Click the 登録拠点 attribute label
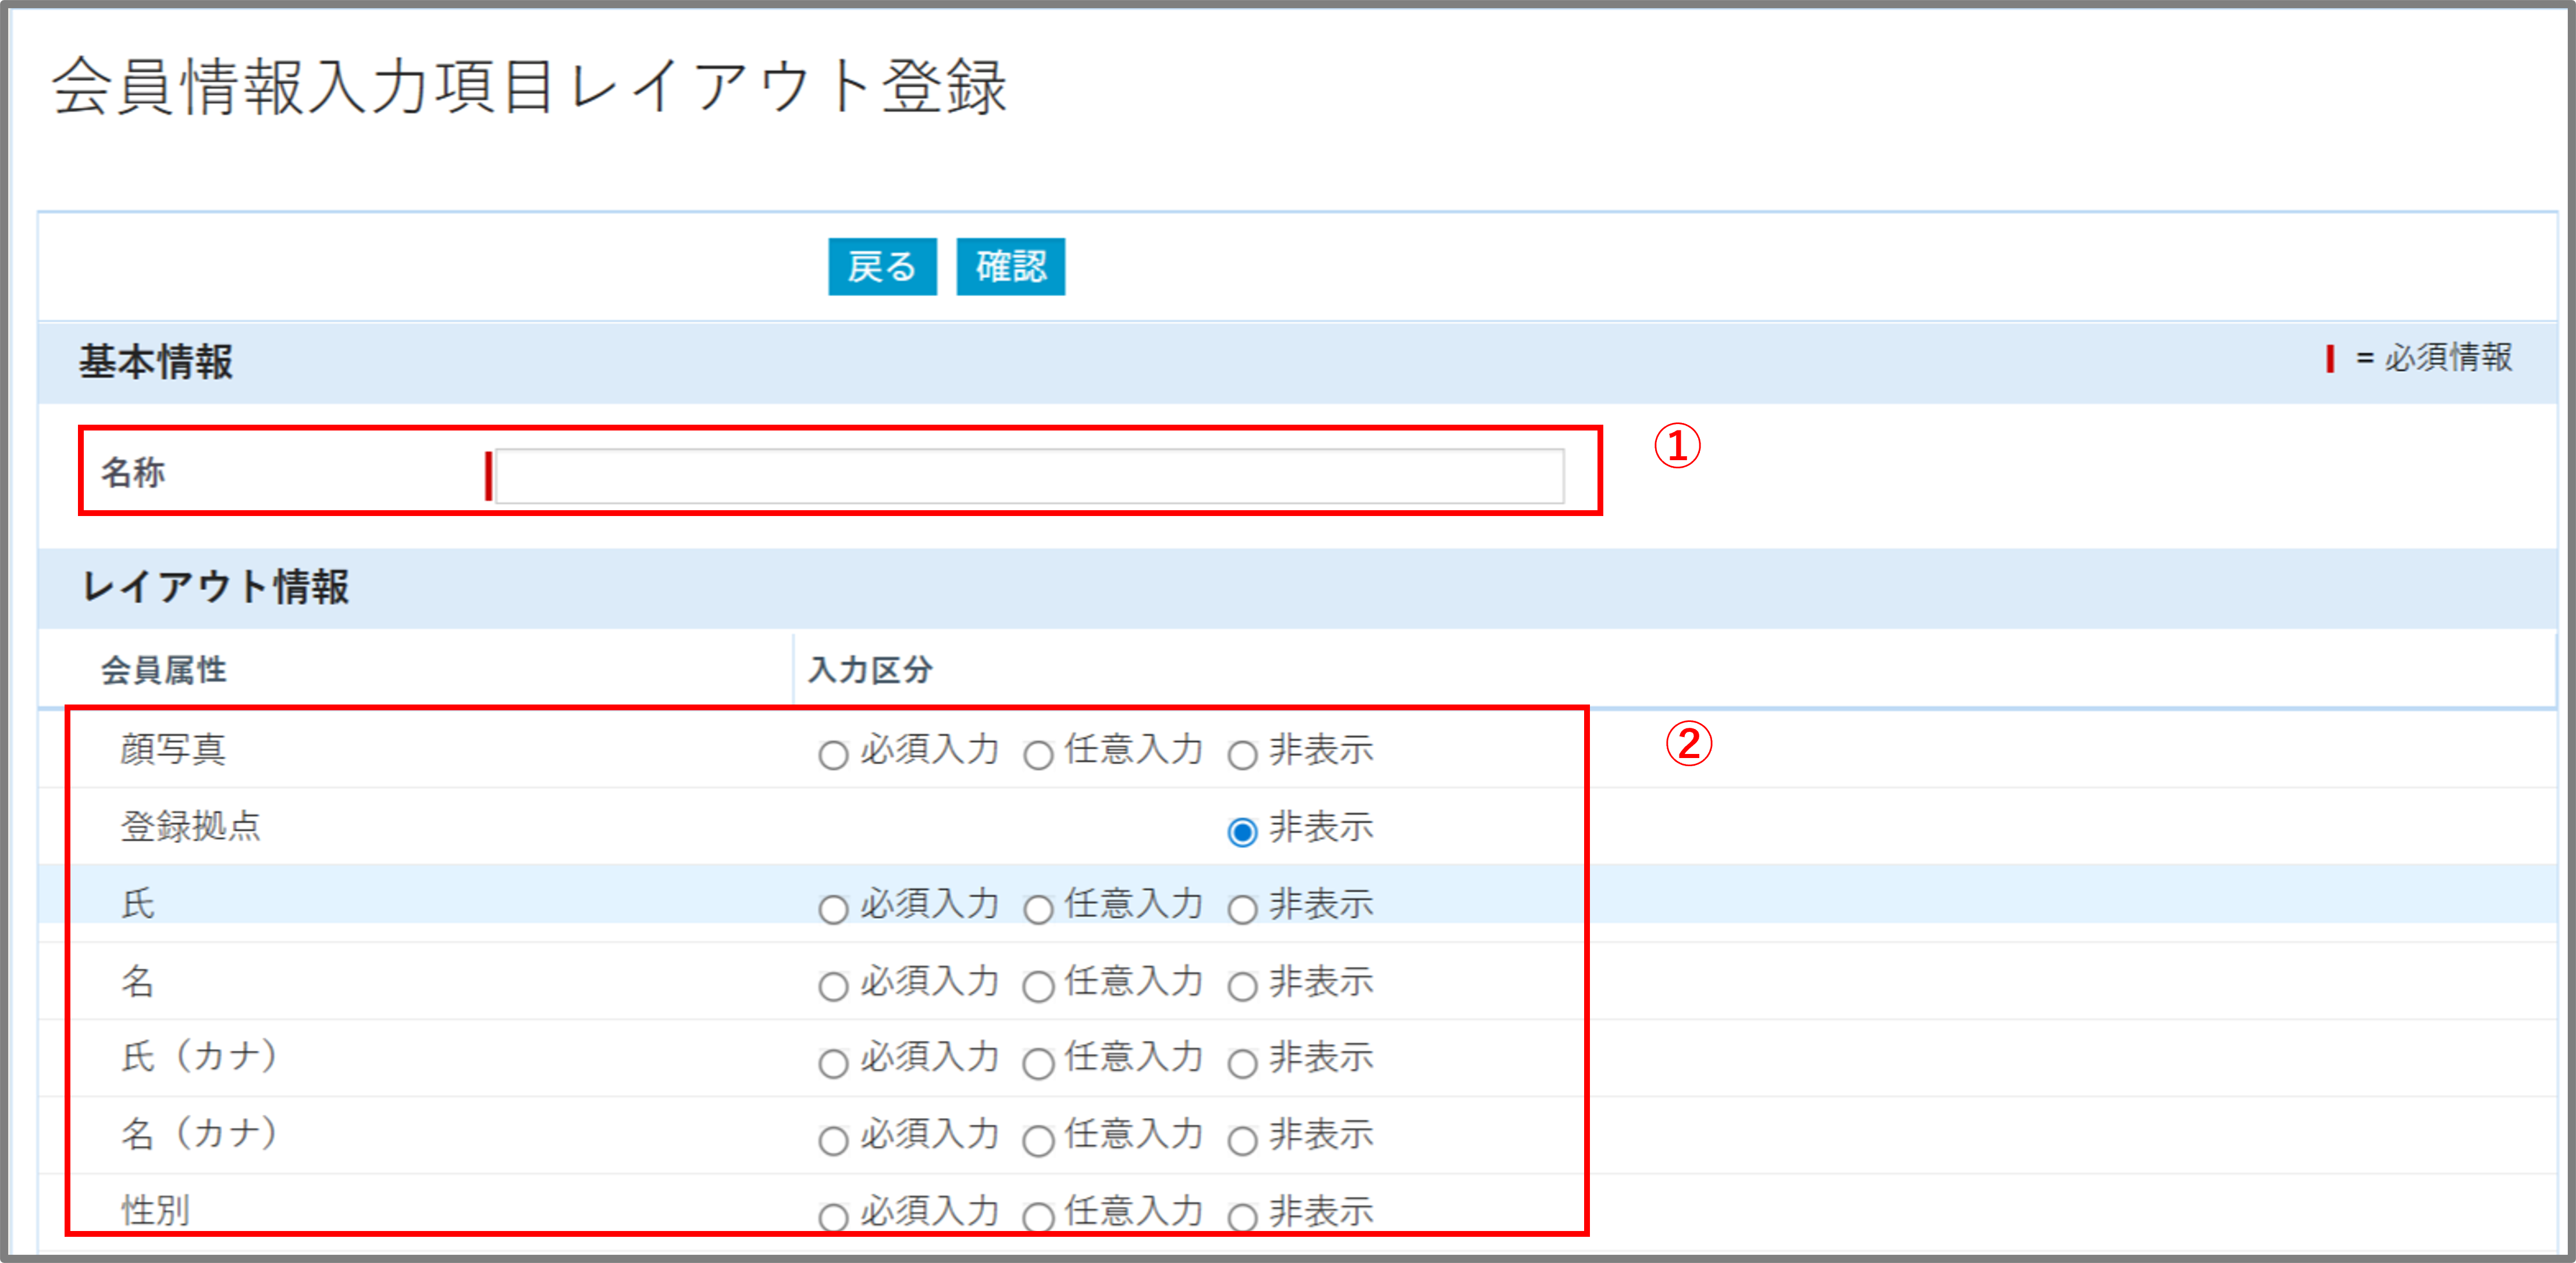Viewport: 2576px width, 1263px height. coord(190,826)
